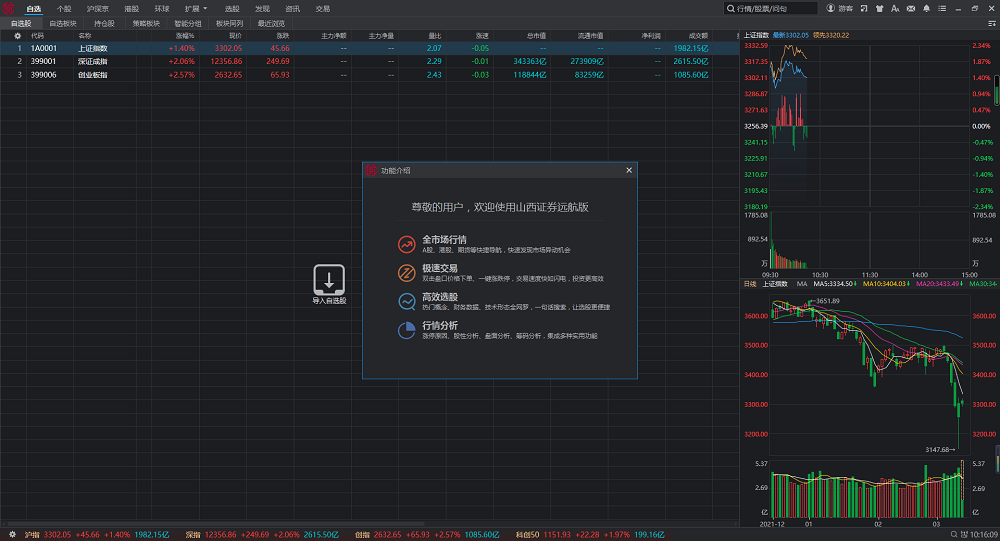Click the 高效选股 wave icon
The width and height of the screenshot is (1000, 541).
pos(406,301)
